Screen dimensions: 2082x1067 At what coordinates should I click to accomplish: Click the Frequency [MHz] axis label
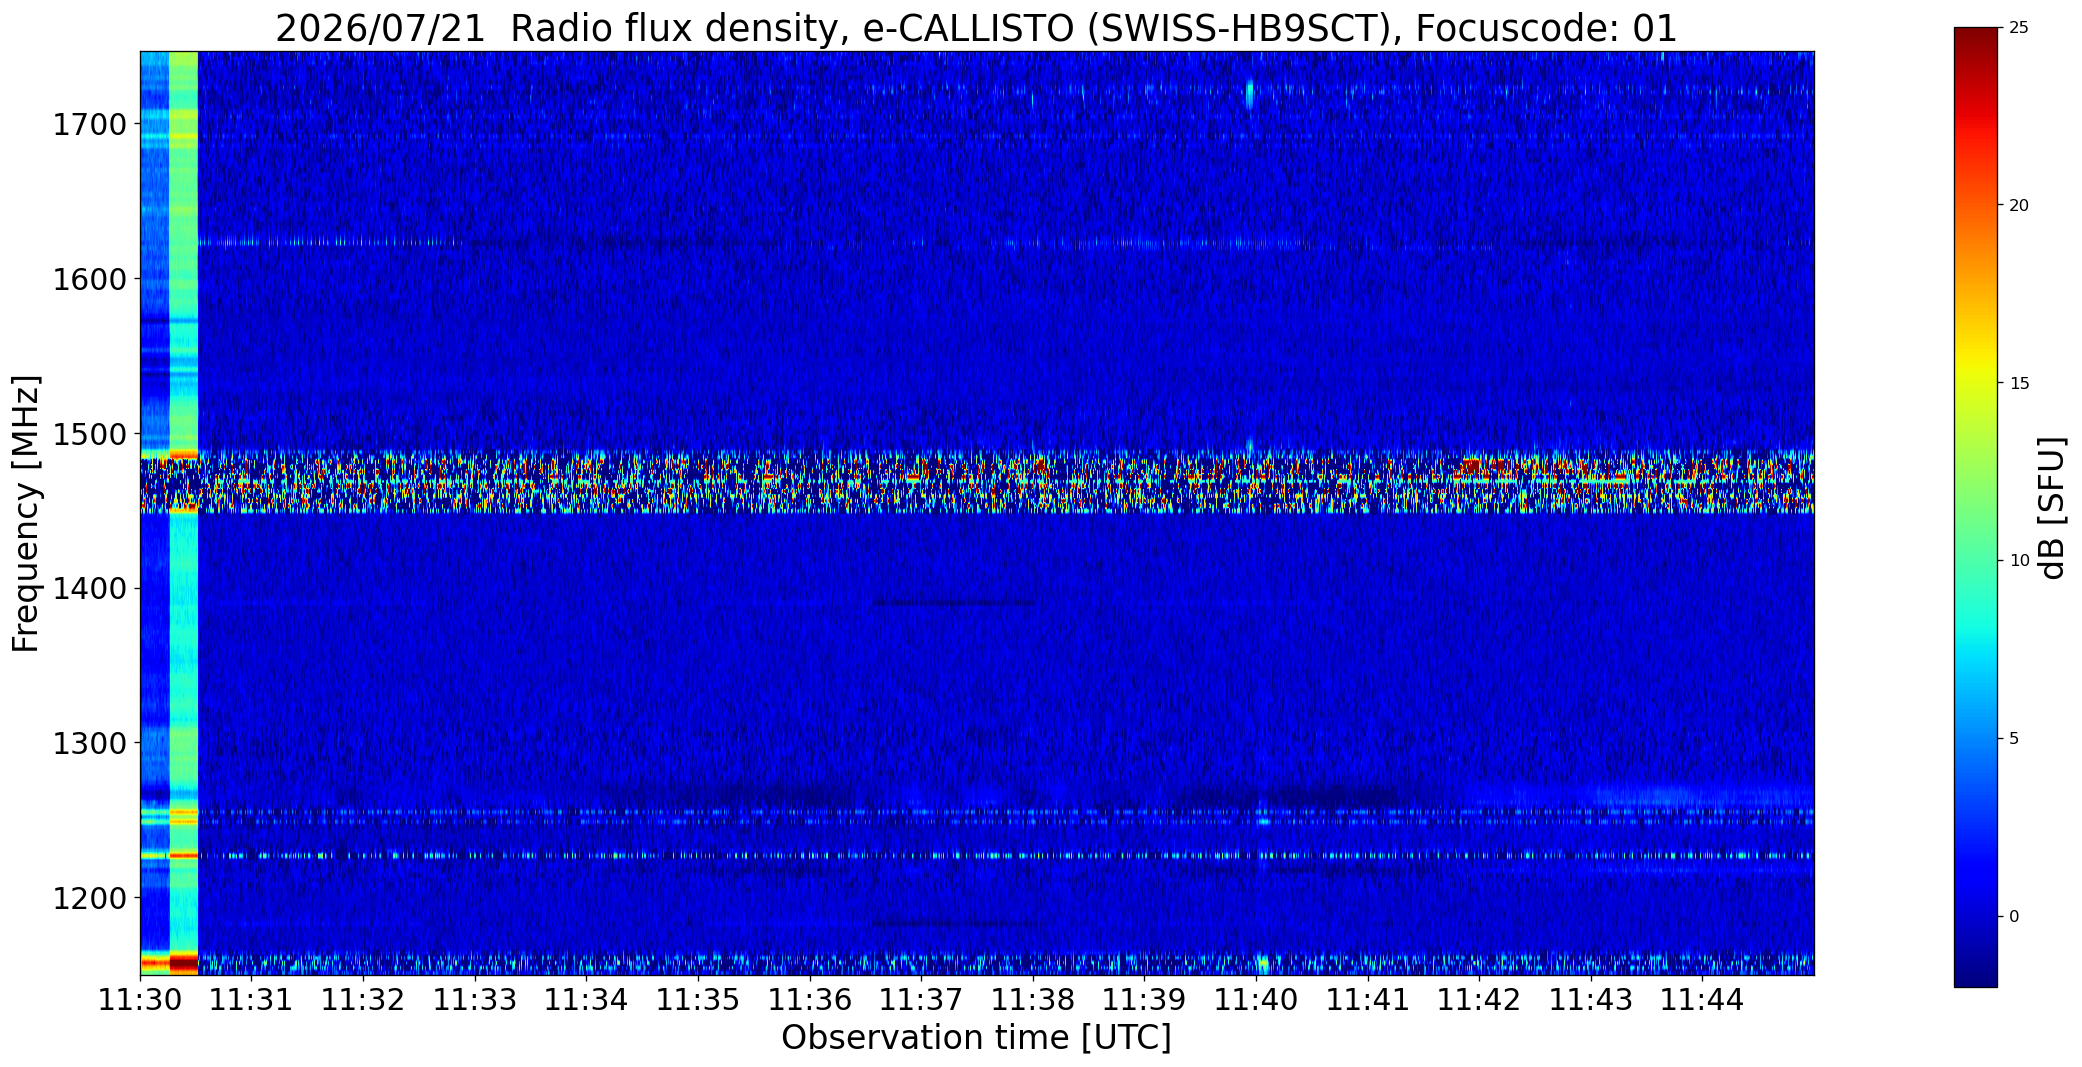(x=26, y=513)
